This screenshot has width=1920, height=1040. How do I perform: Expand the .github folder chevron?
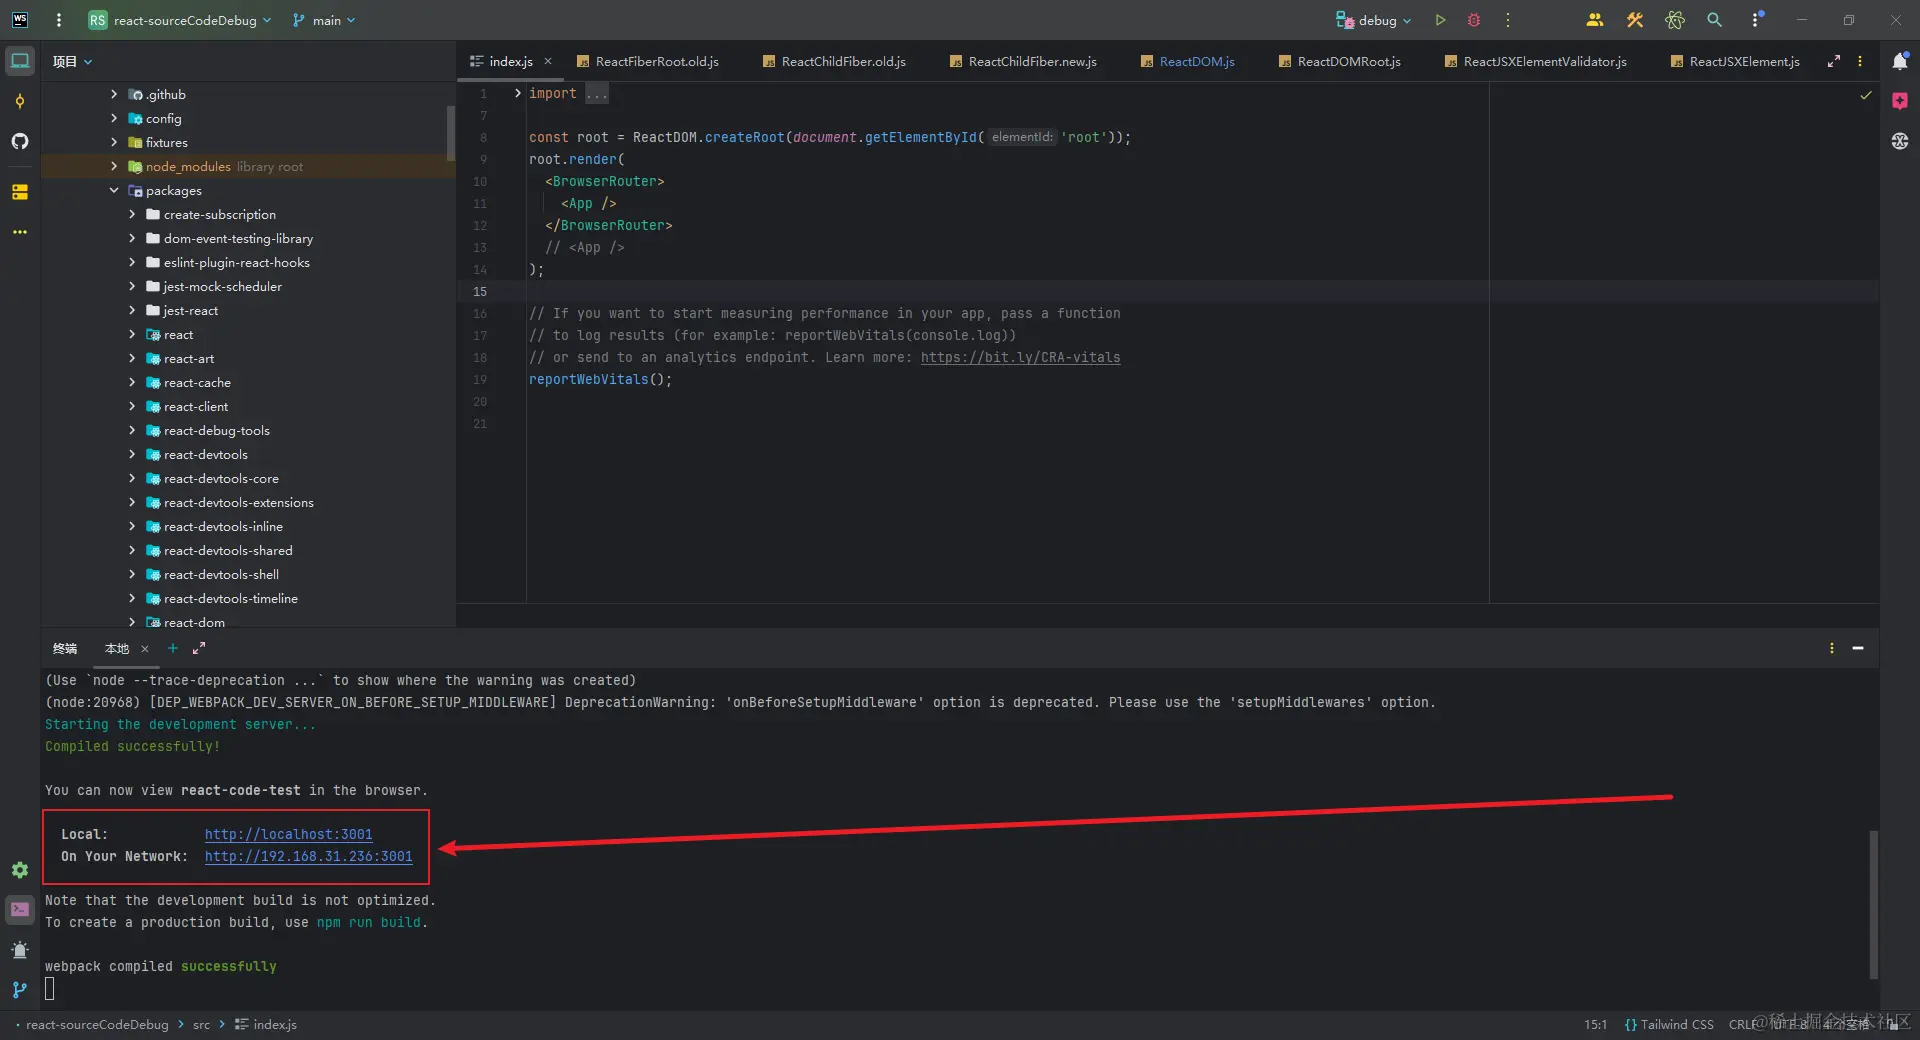pos(114,94)
